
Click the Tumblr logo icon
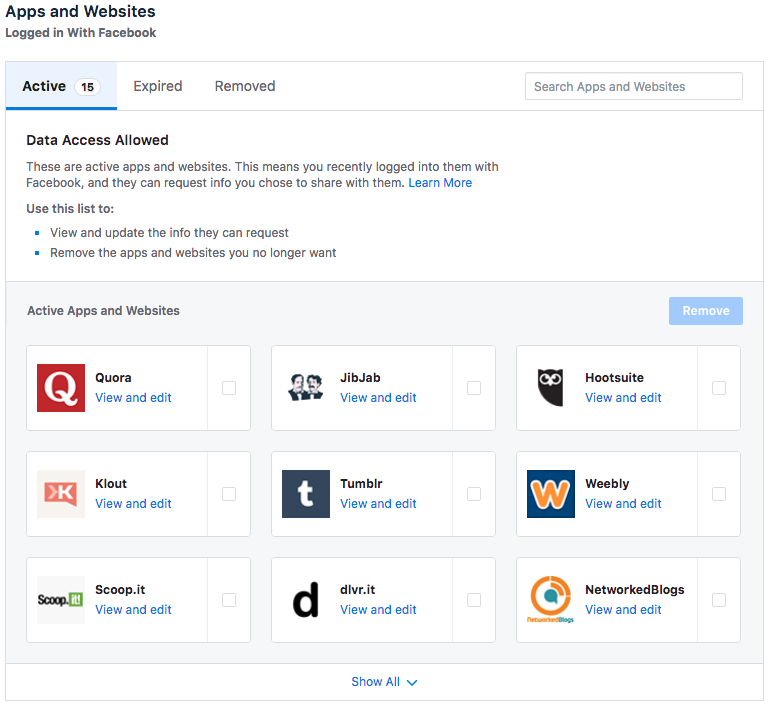tap(306, 494)
